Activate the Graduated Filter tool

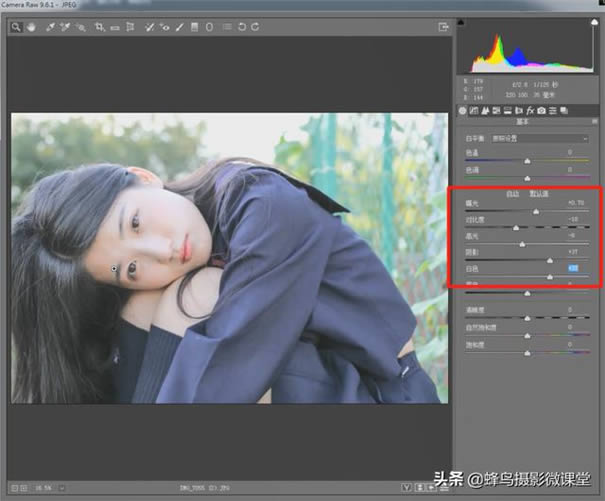195,27
